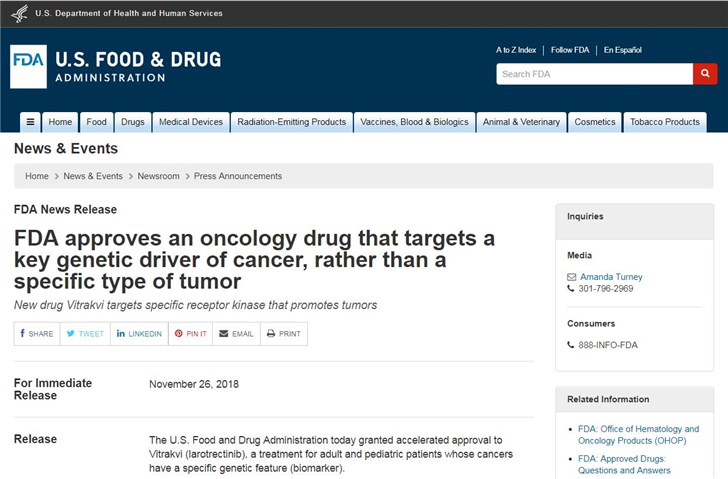Click the Amanda Turney media contact link
728x479 pixels.
[x=611, y=277]
